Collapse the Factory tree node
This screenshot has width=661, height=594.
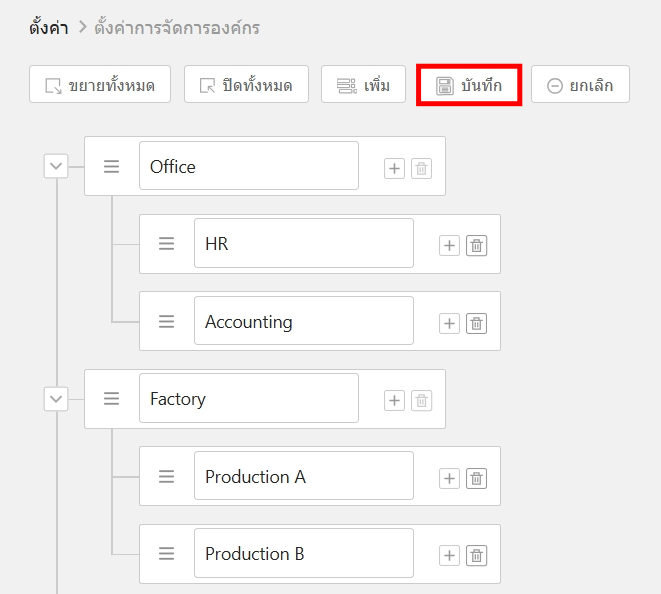point(56,399)
